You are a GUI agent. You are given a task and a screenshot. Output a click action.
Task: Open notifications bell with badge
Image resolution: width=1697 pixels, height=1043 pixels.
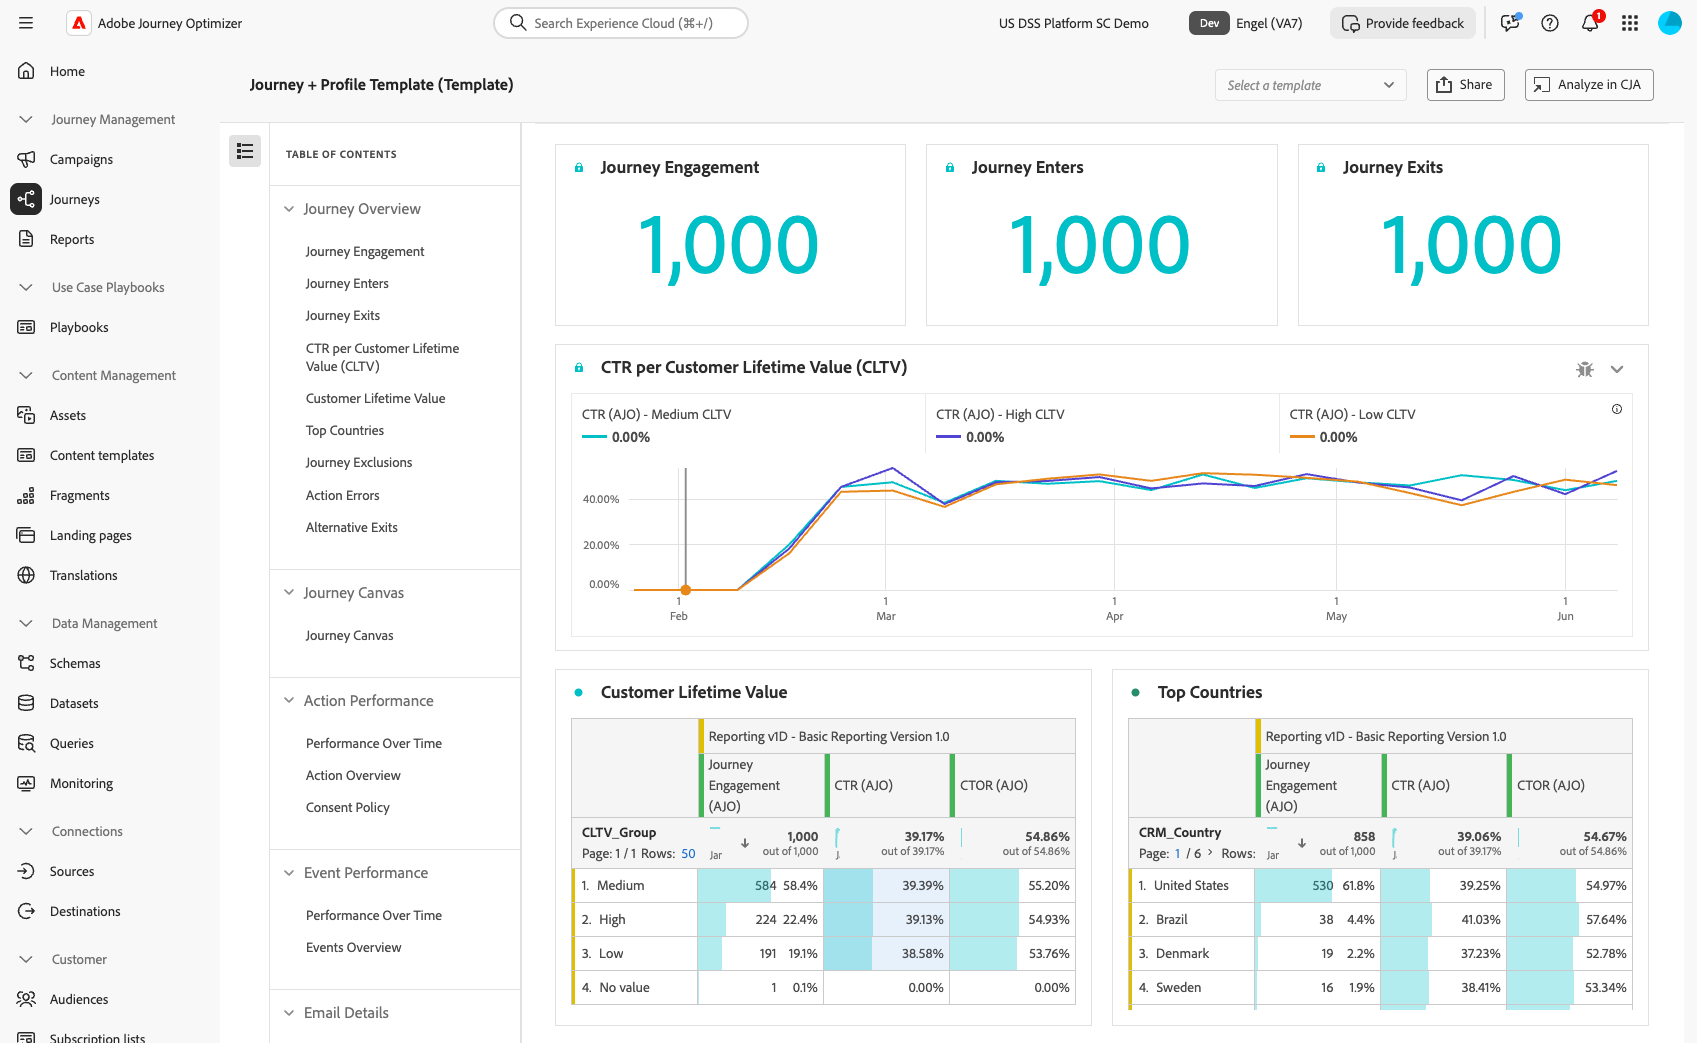click(1590, 22)
